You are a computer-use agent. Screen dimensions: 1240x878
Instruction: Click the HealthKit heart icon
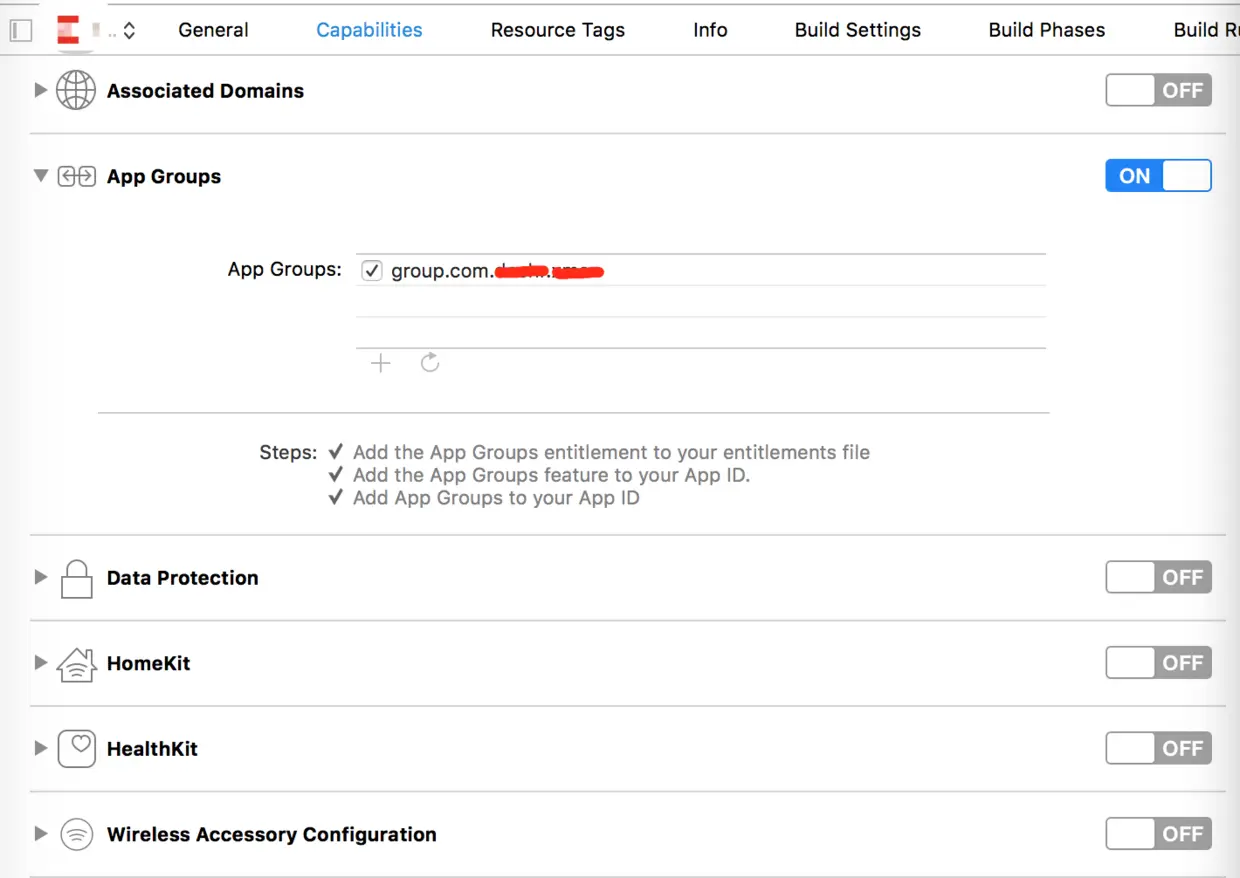(x=76, y=748)
